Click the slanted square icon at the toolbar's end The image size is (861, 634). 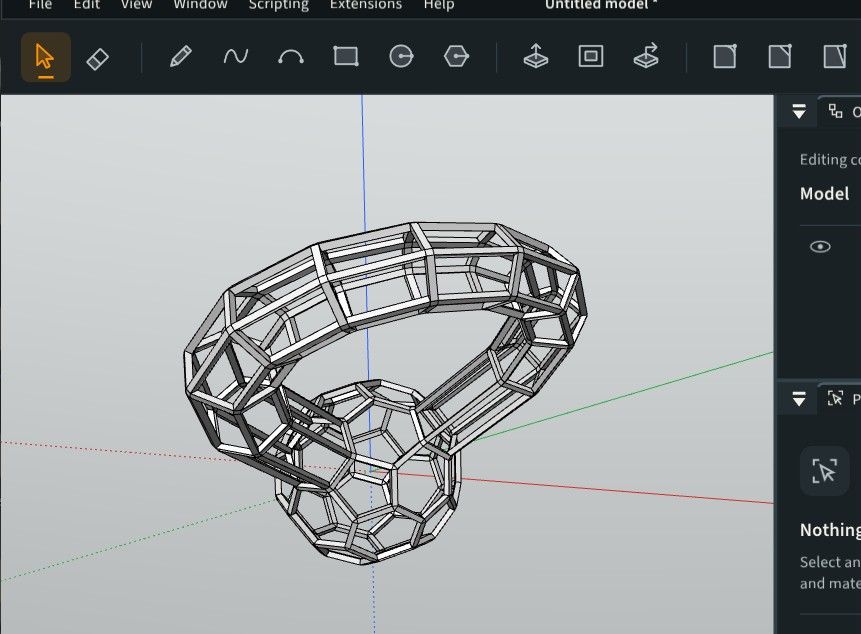[835, 57]
